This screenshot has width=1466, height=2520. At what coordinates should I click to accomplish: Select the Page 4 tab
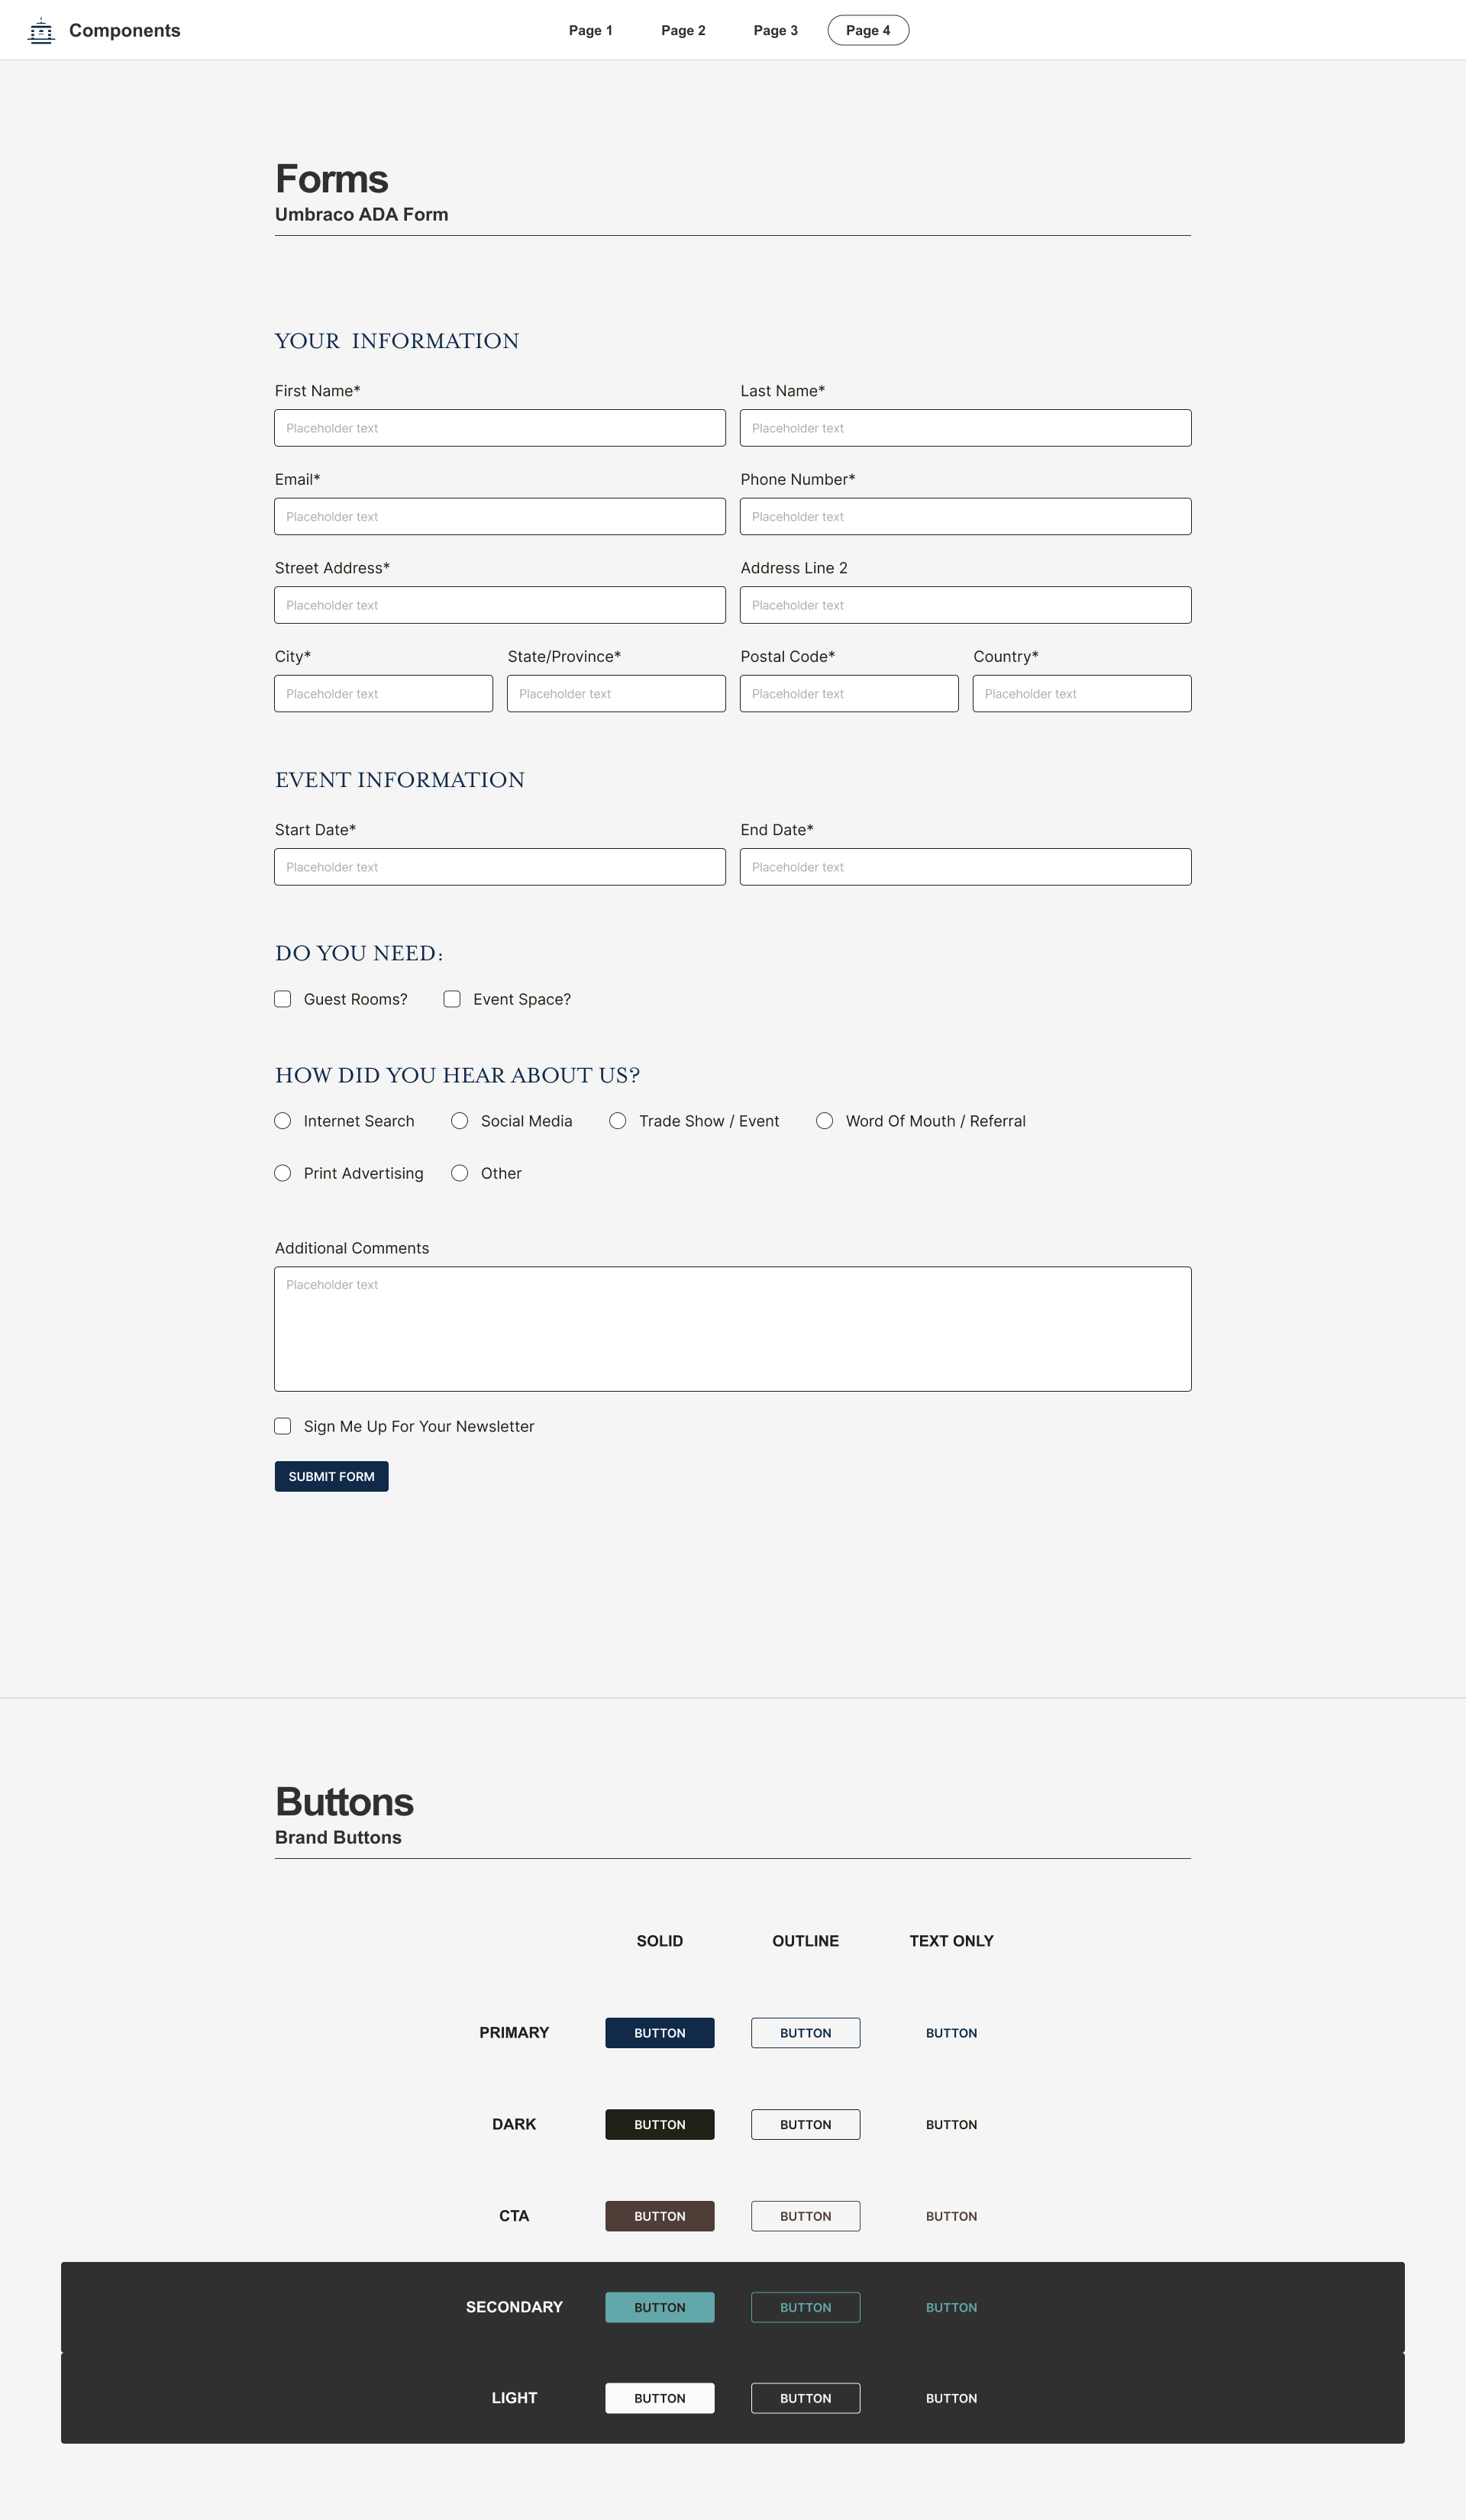coord(867,31)
